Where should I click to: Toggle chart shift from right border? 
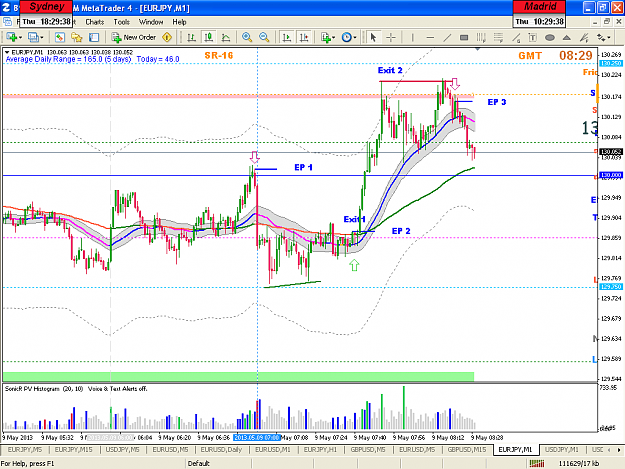pos(304,37)
